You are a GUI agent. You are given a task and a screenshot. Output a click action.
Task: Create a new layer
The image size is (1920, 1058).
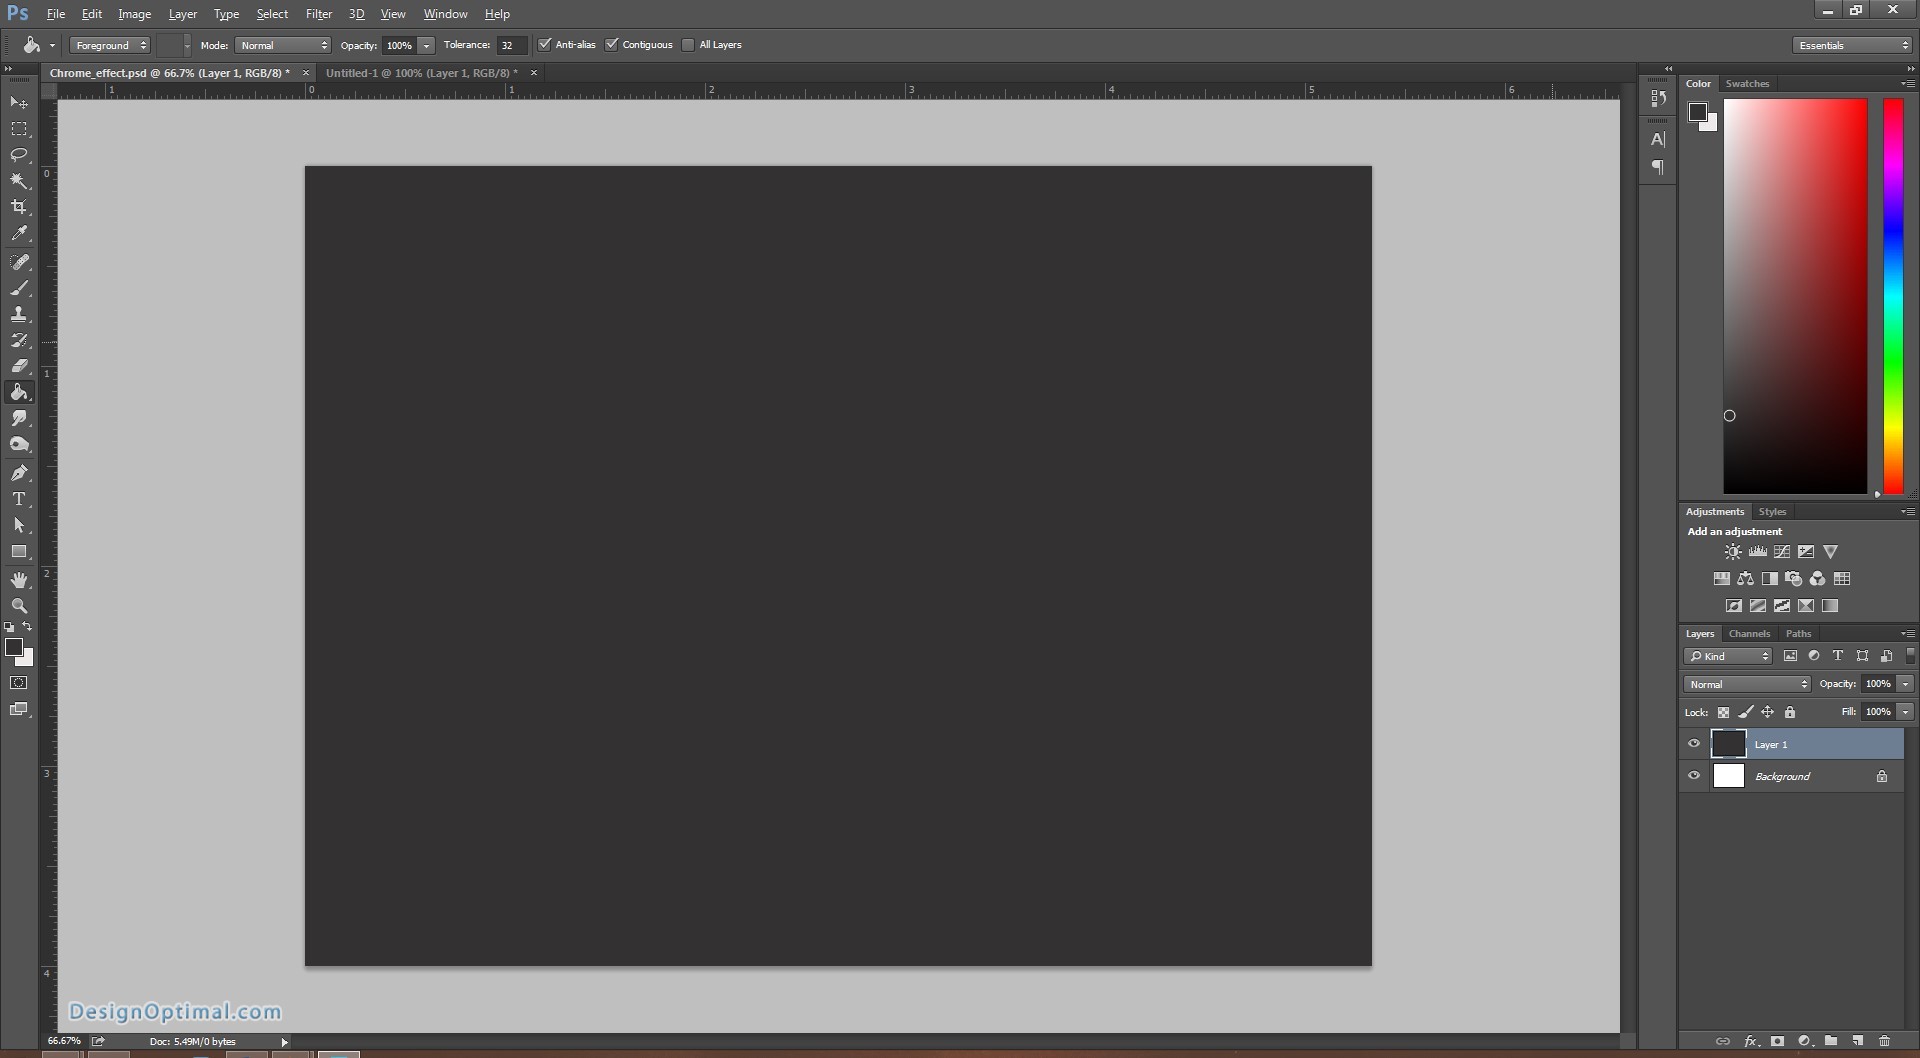pyautogui.click(x=1857, y=1041)
